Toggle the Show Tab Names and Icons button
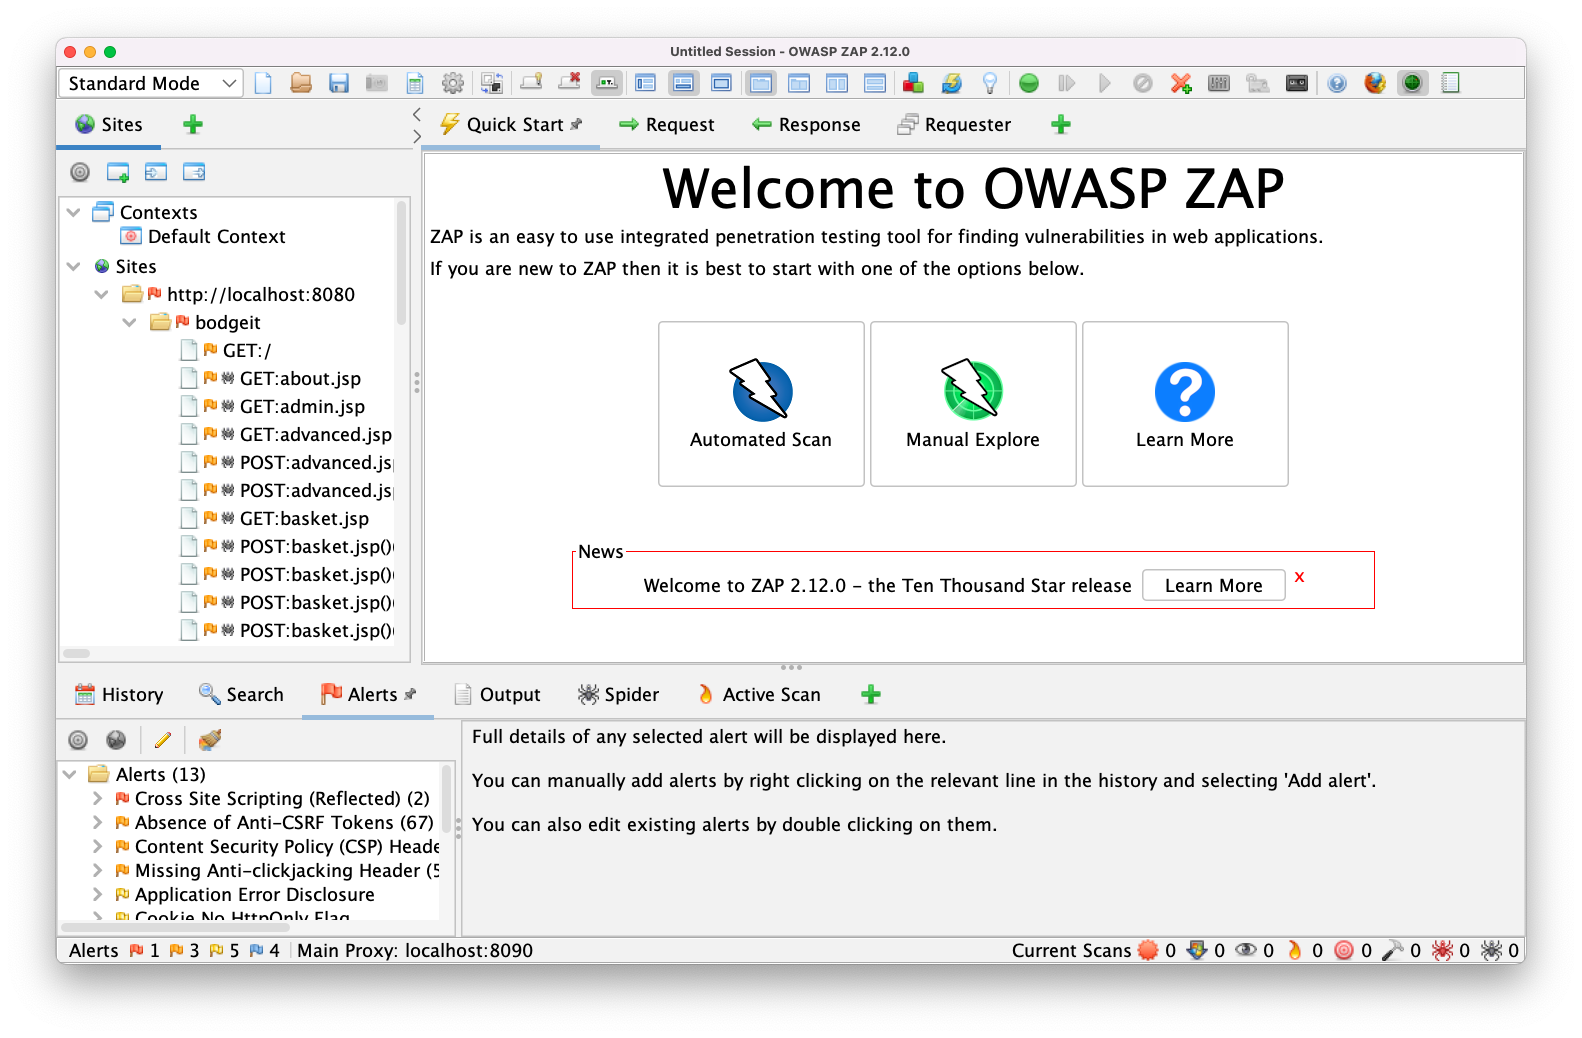1582x1038 pixels. [607, 83]
